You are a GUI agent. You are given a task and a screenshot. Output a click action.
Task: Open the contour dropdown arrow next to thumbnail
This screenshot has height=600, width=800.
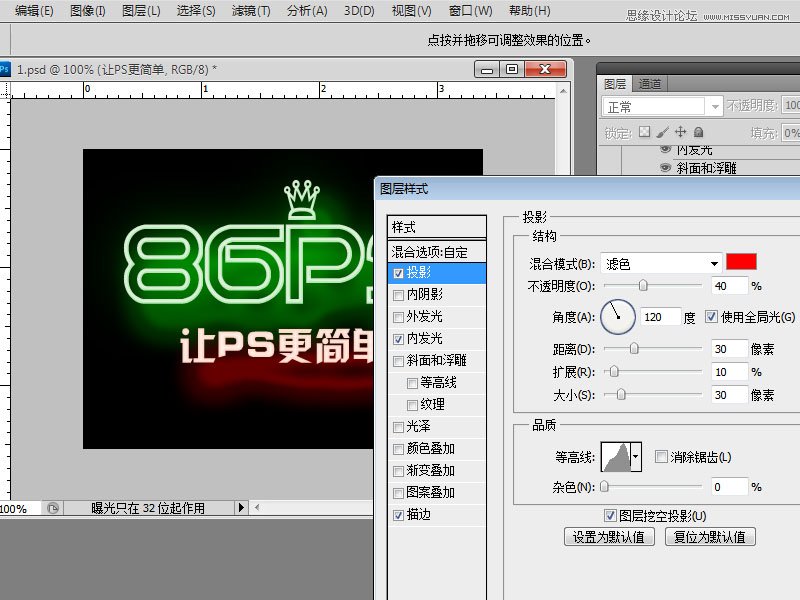634,455
